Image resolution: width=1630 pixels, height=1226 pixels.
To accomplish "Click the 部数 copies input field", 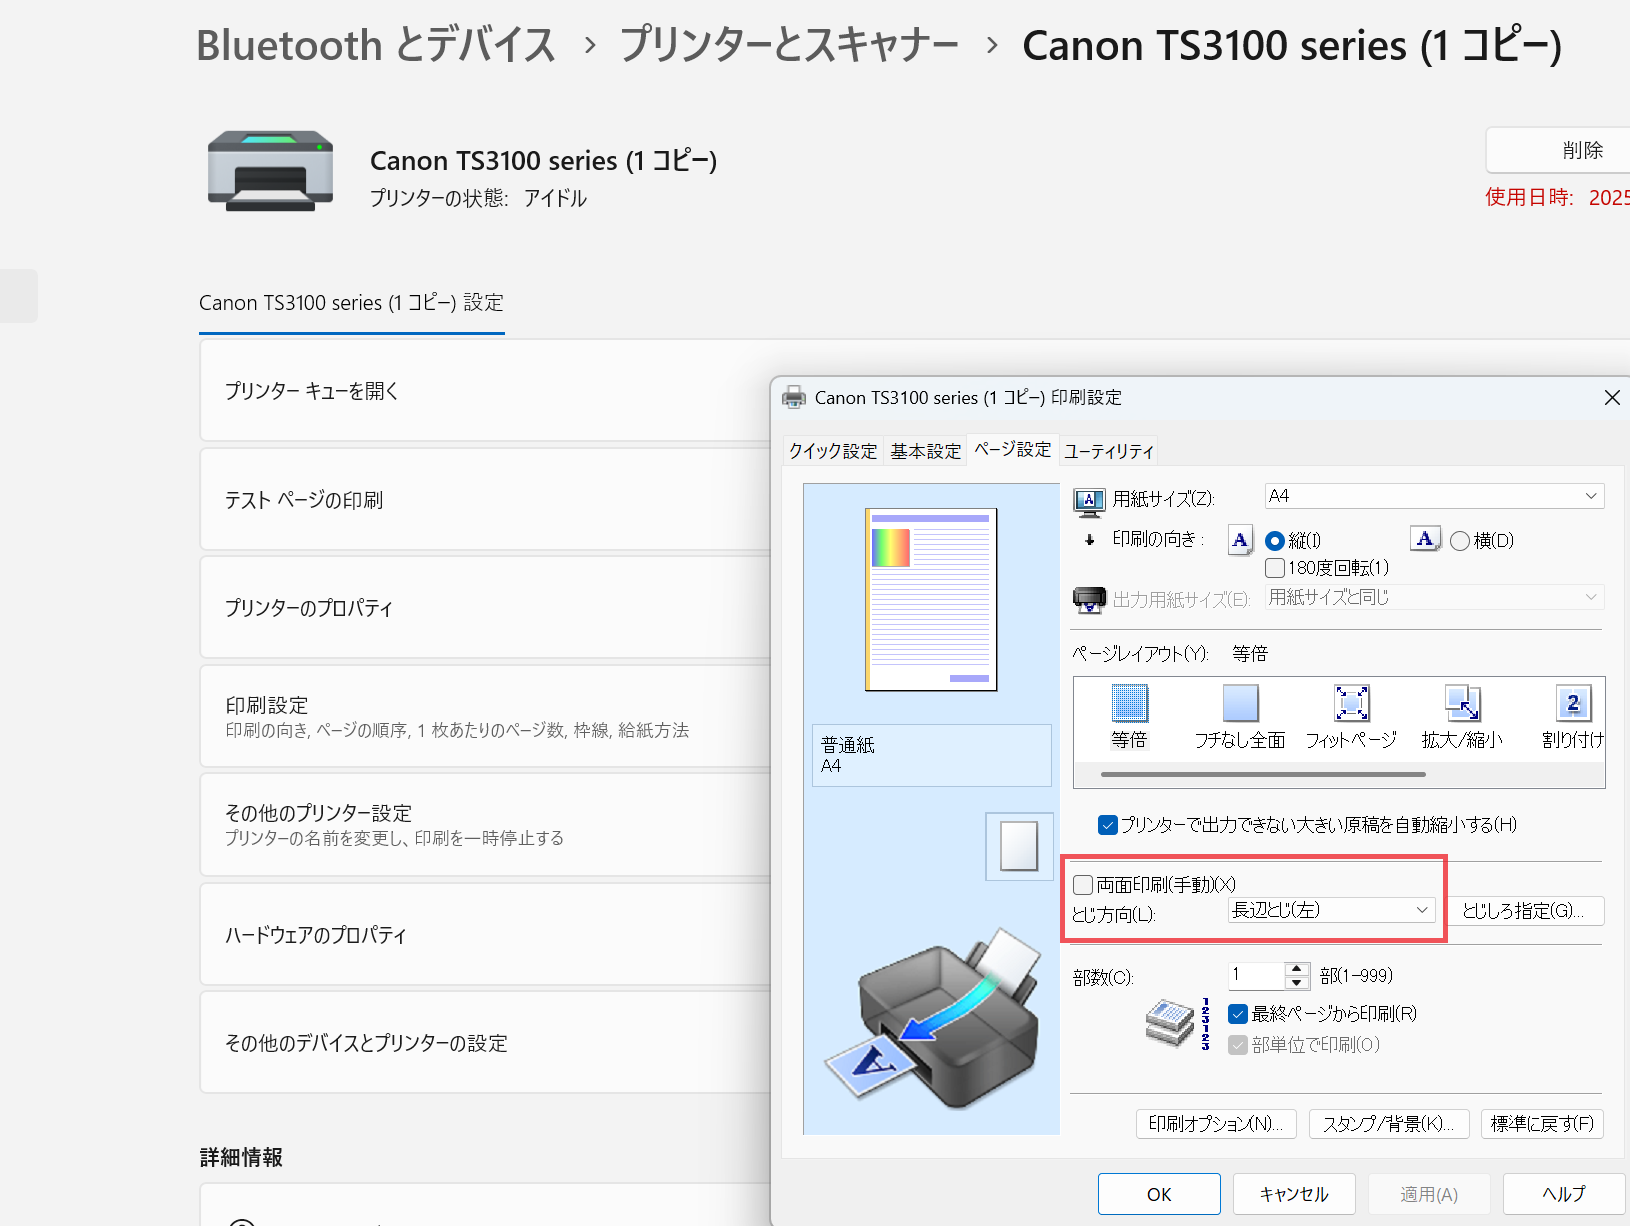I will point(1255,975).
